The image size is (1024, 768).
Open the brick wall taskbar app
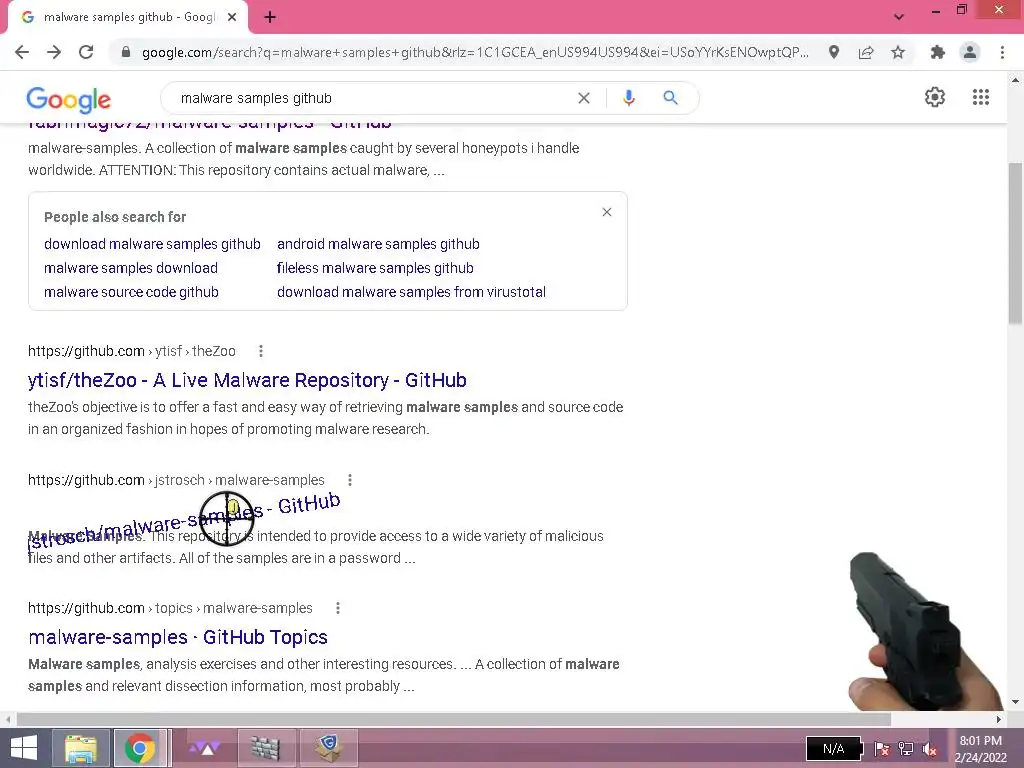(264, 748)
